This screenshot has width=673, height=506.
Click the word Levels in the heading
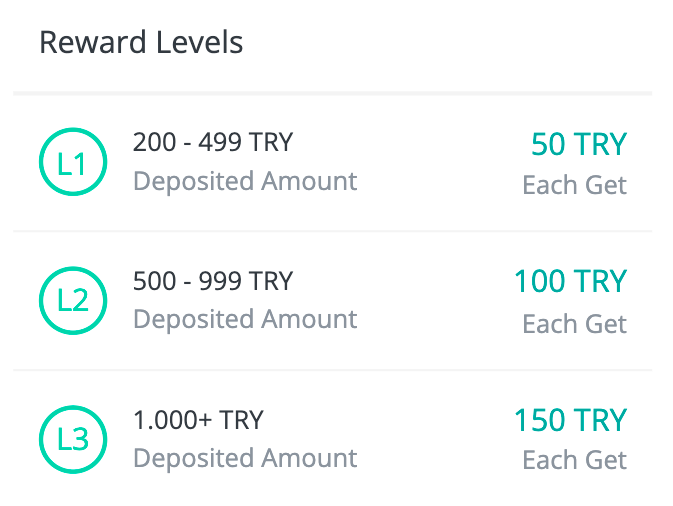pyautogui.click(x=200, y=42)
